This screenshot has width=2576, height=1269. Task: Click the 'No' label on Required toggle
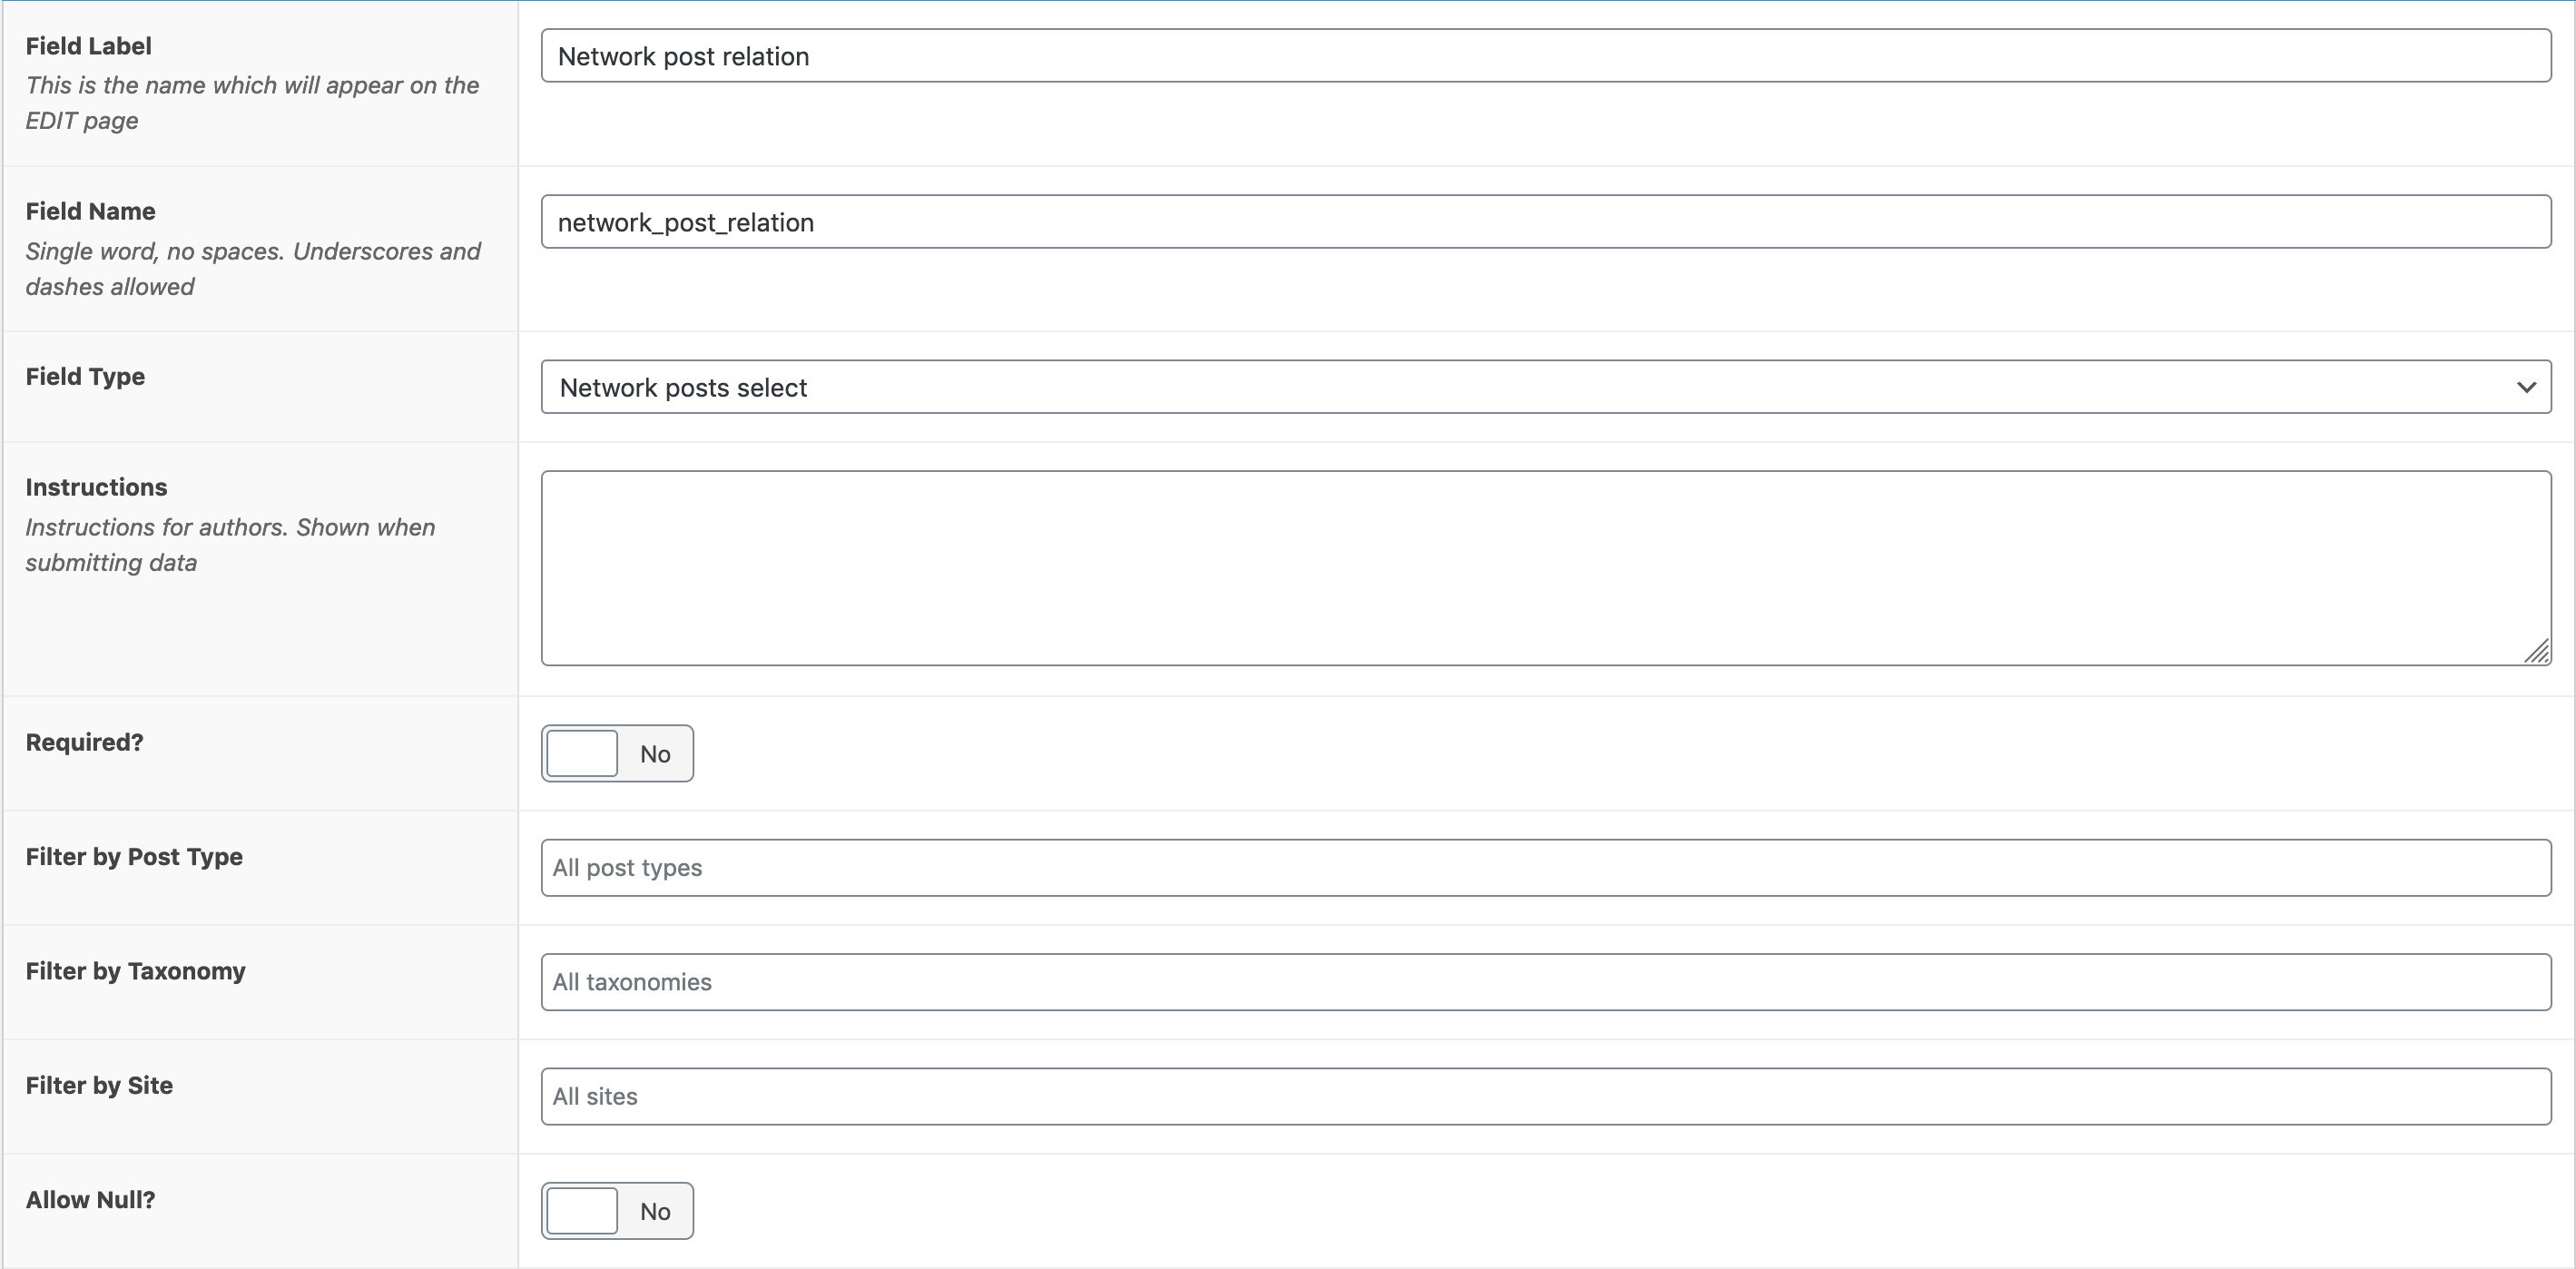(x=655, y=754)
